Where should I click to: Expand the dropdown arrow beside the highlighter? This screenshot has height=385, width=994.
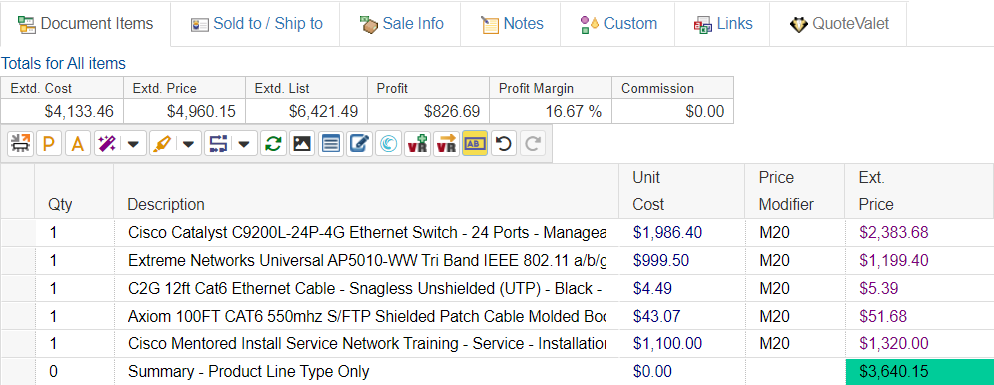[189, 144]
